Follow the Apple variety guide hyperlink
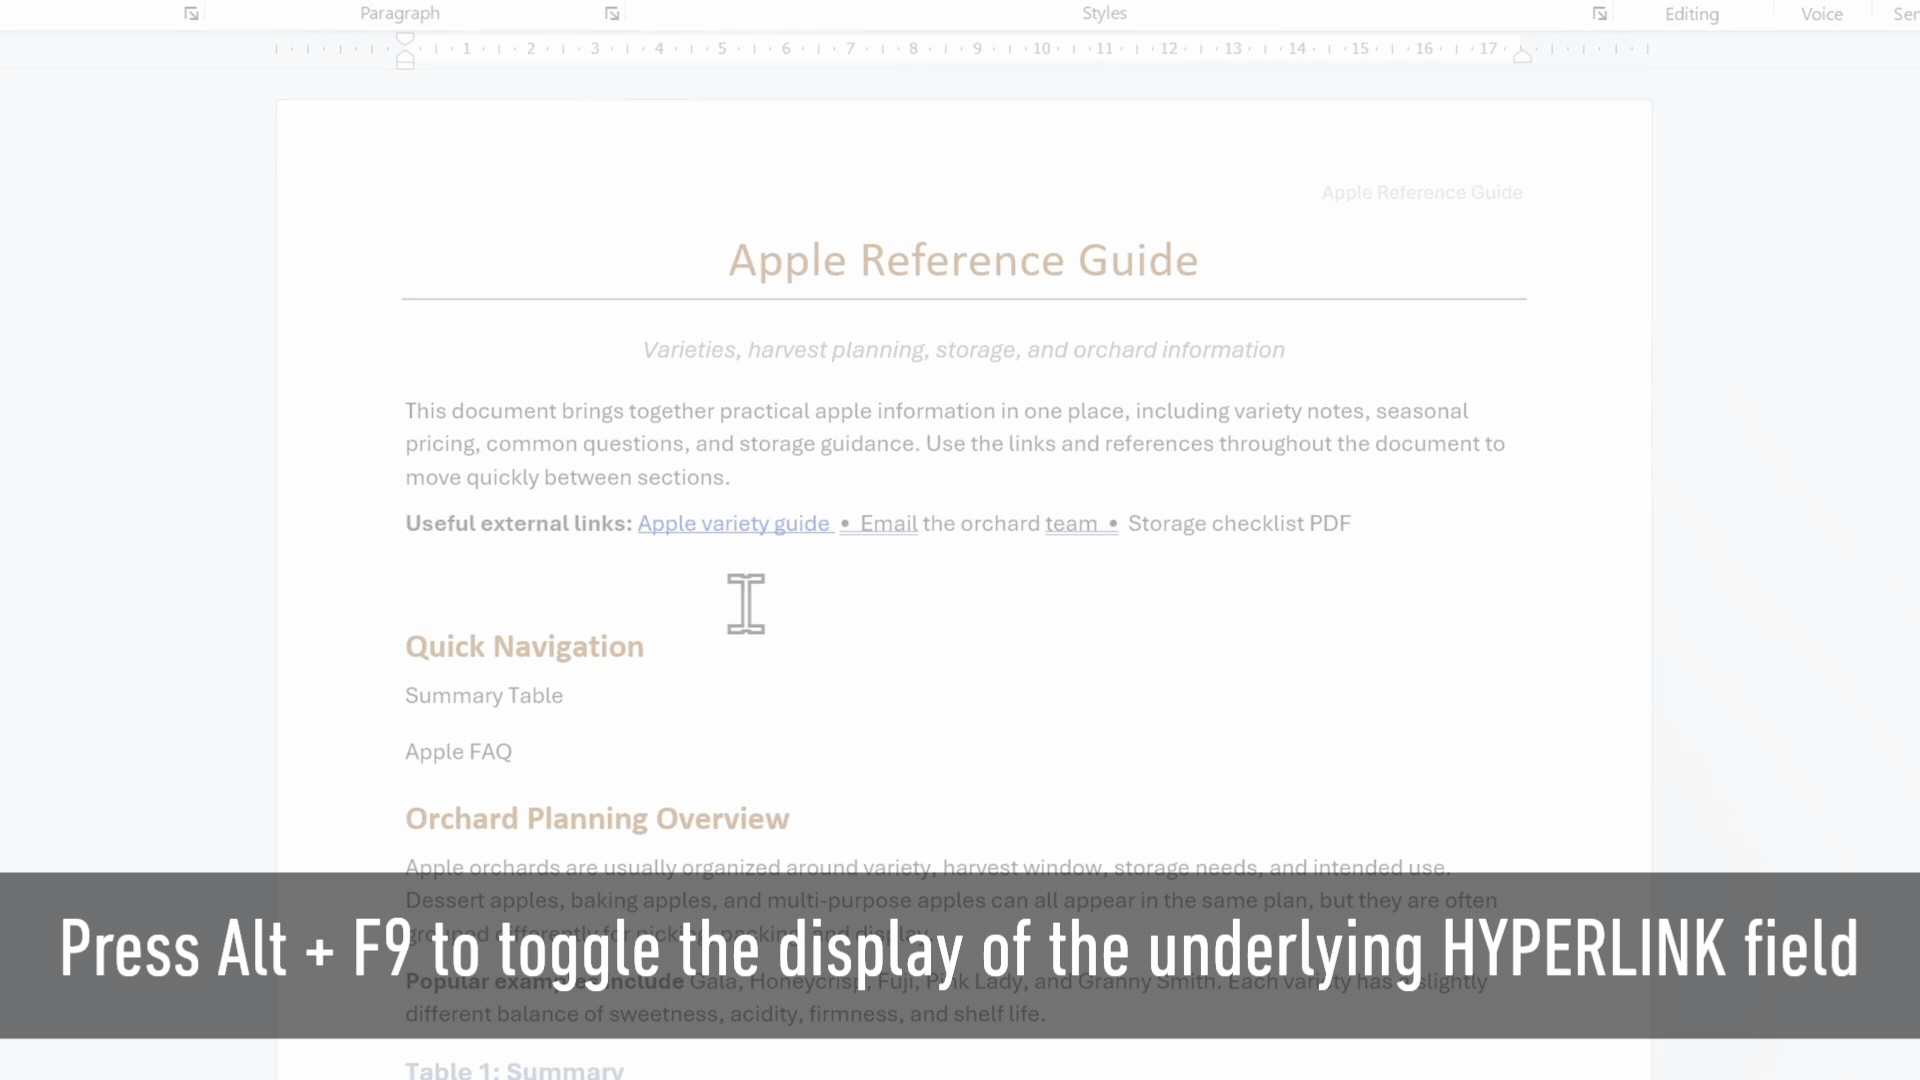The width and height of the screenshot is (1920, 1080). click(734, 524)
